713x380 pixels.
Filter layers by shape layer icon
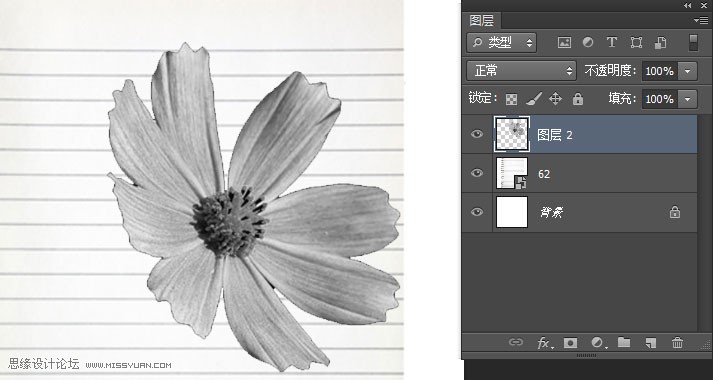[x=636, y=43]
